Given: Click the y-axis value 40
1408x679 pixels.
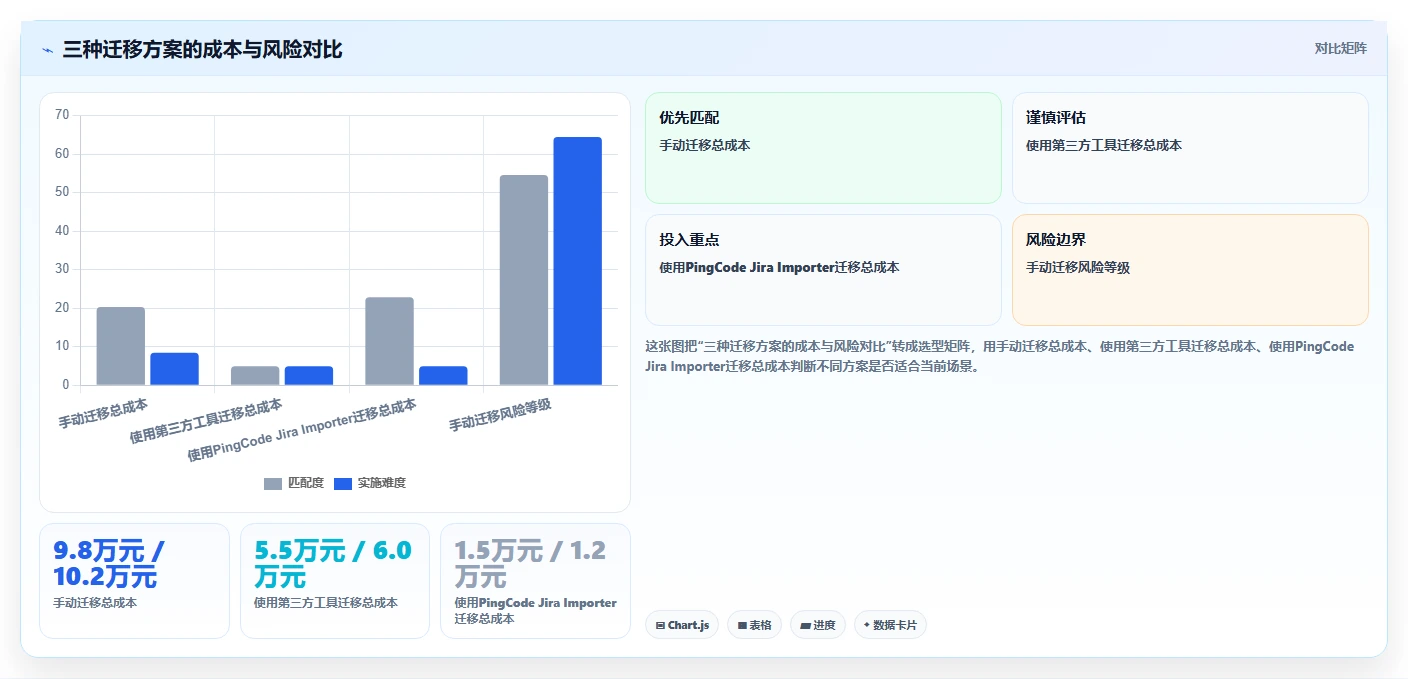Looking at the screenshot, I should coord(62,231).
